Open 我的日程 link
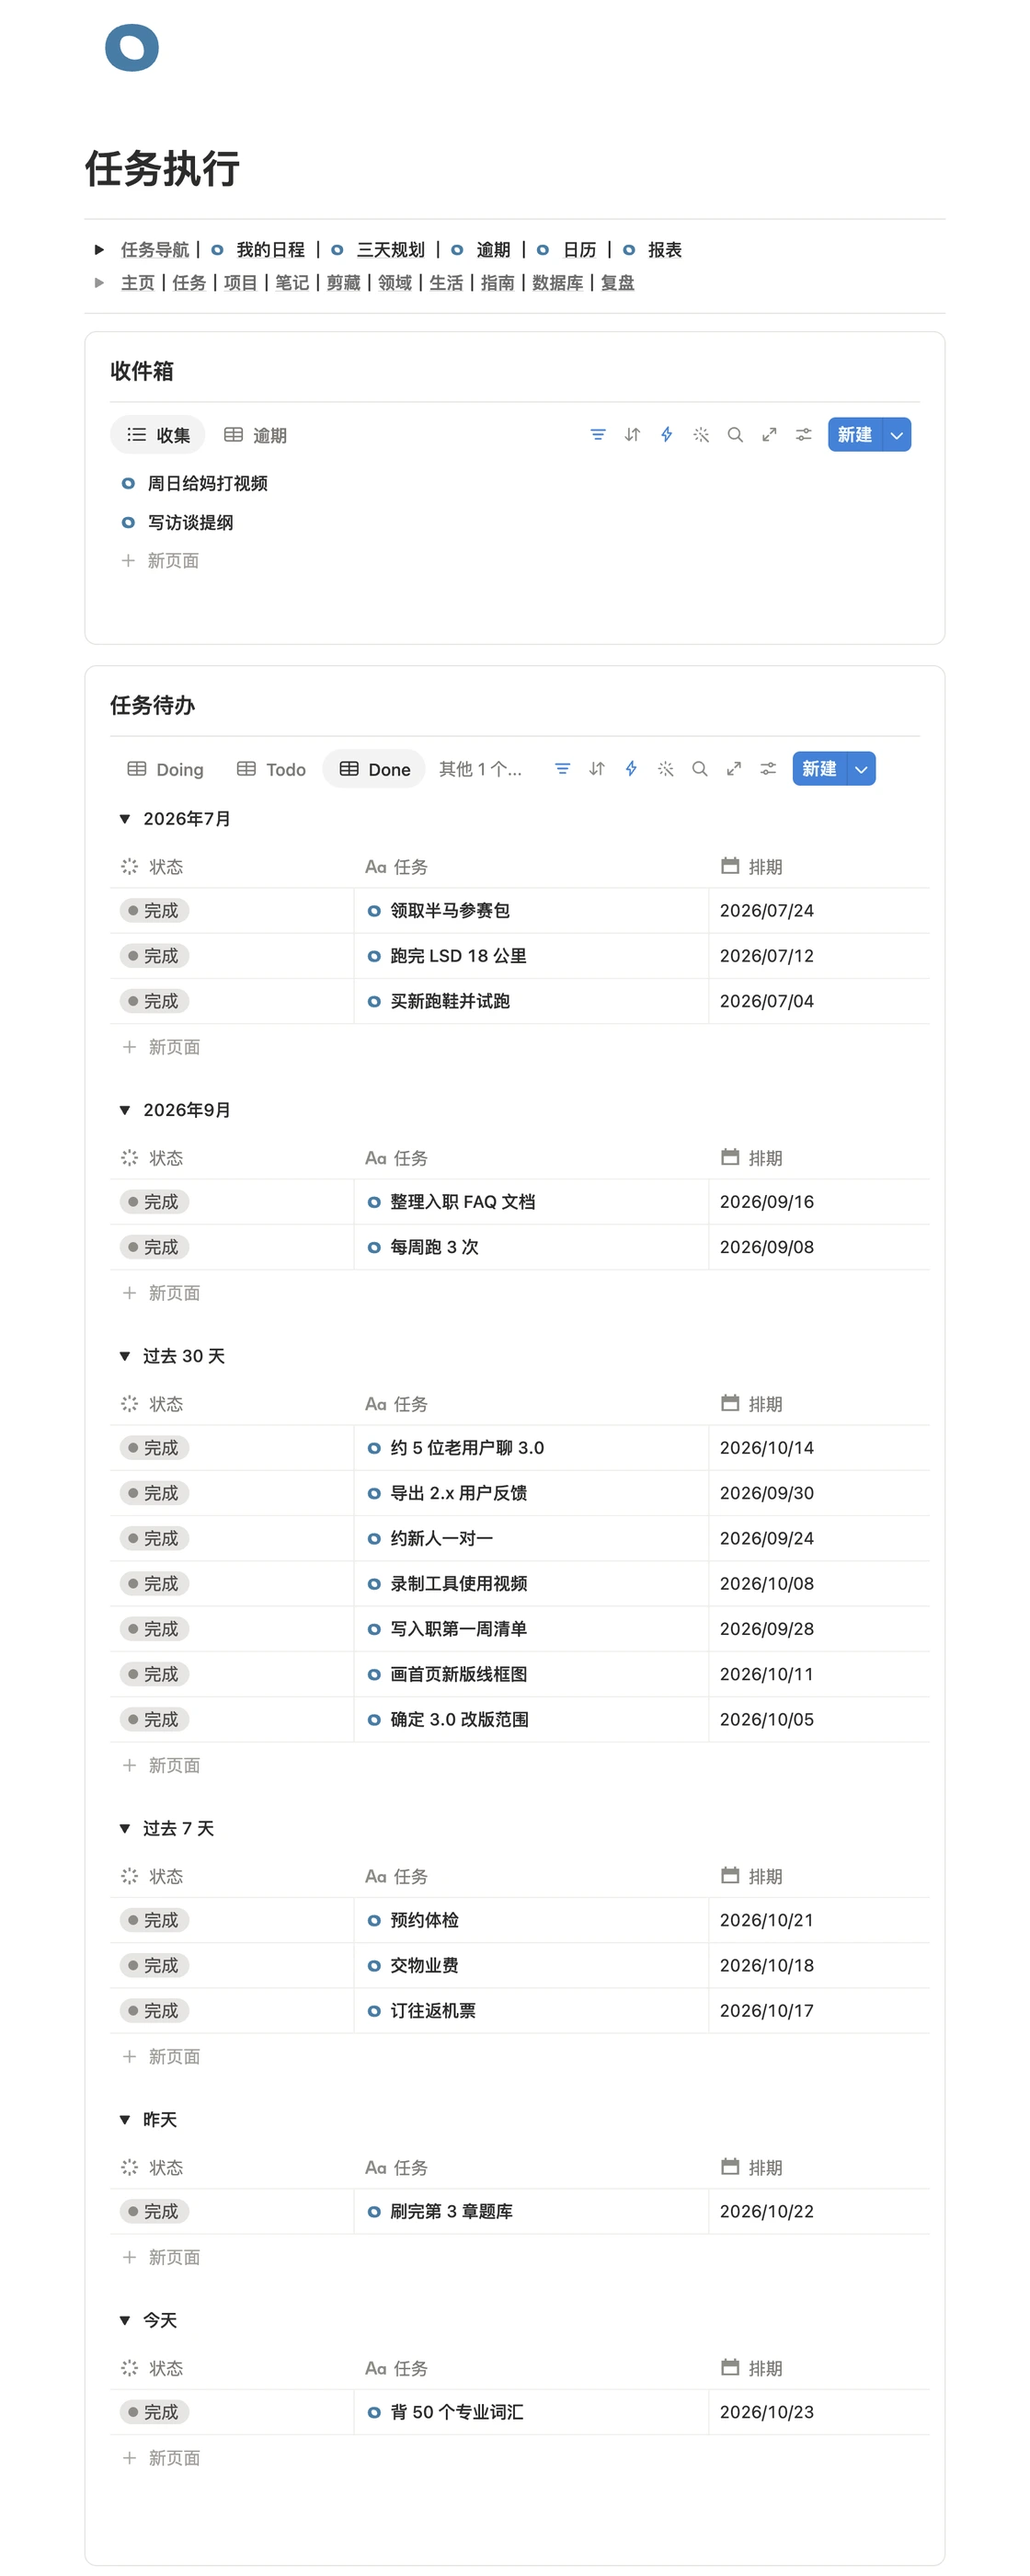 (270, 249)
